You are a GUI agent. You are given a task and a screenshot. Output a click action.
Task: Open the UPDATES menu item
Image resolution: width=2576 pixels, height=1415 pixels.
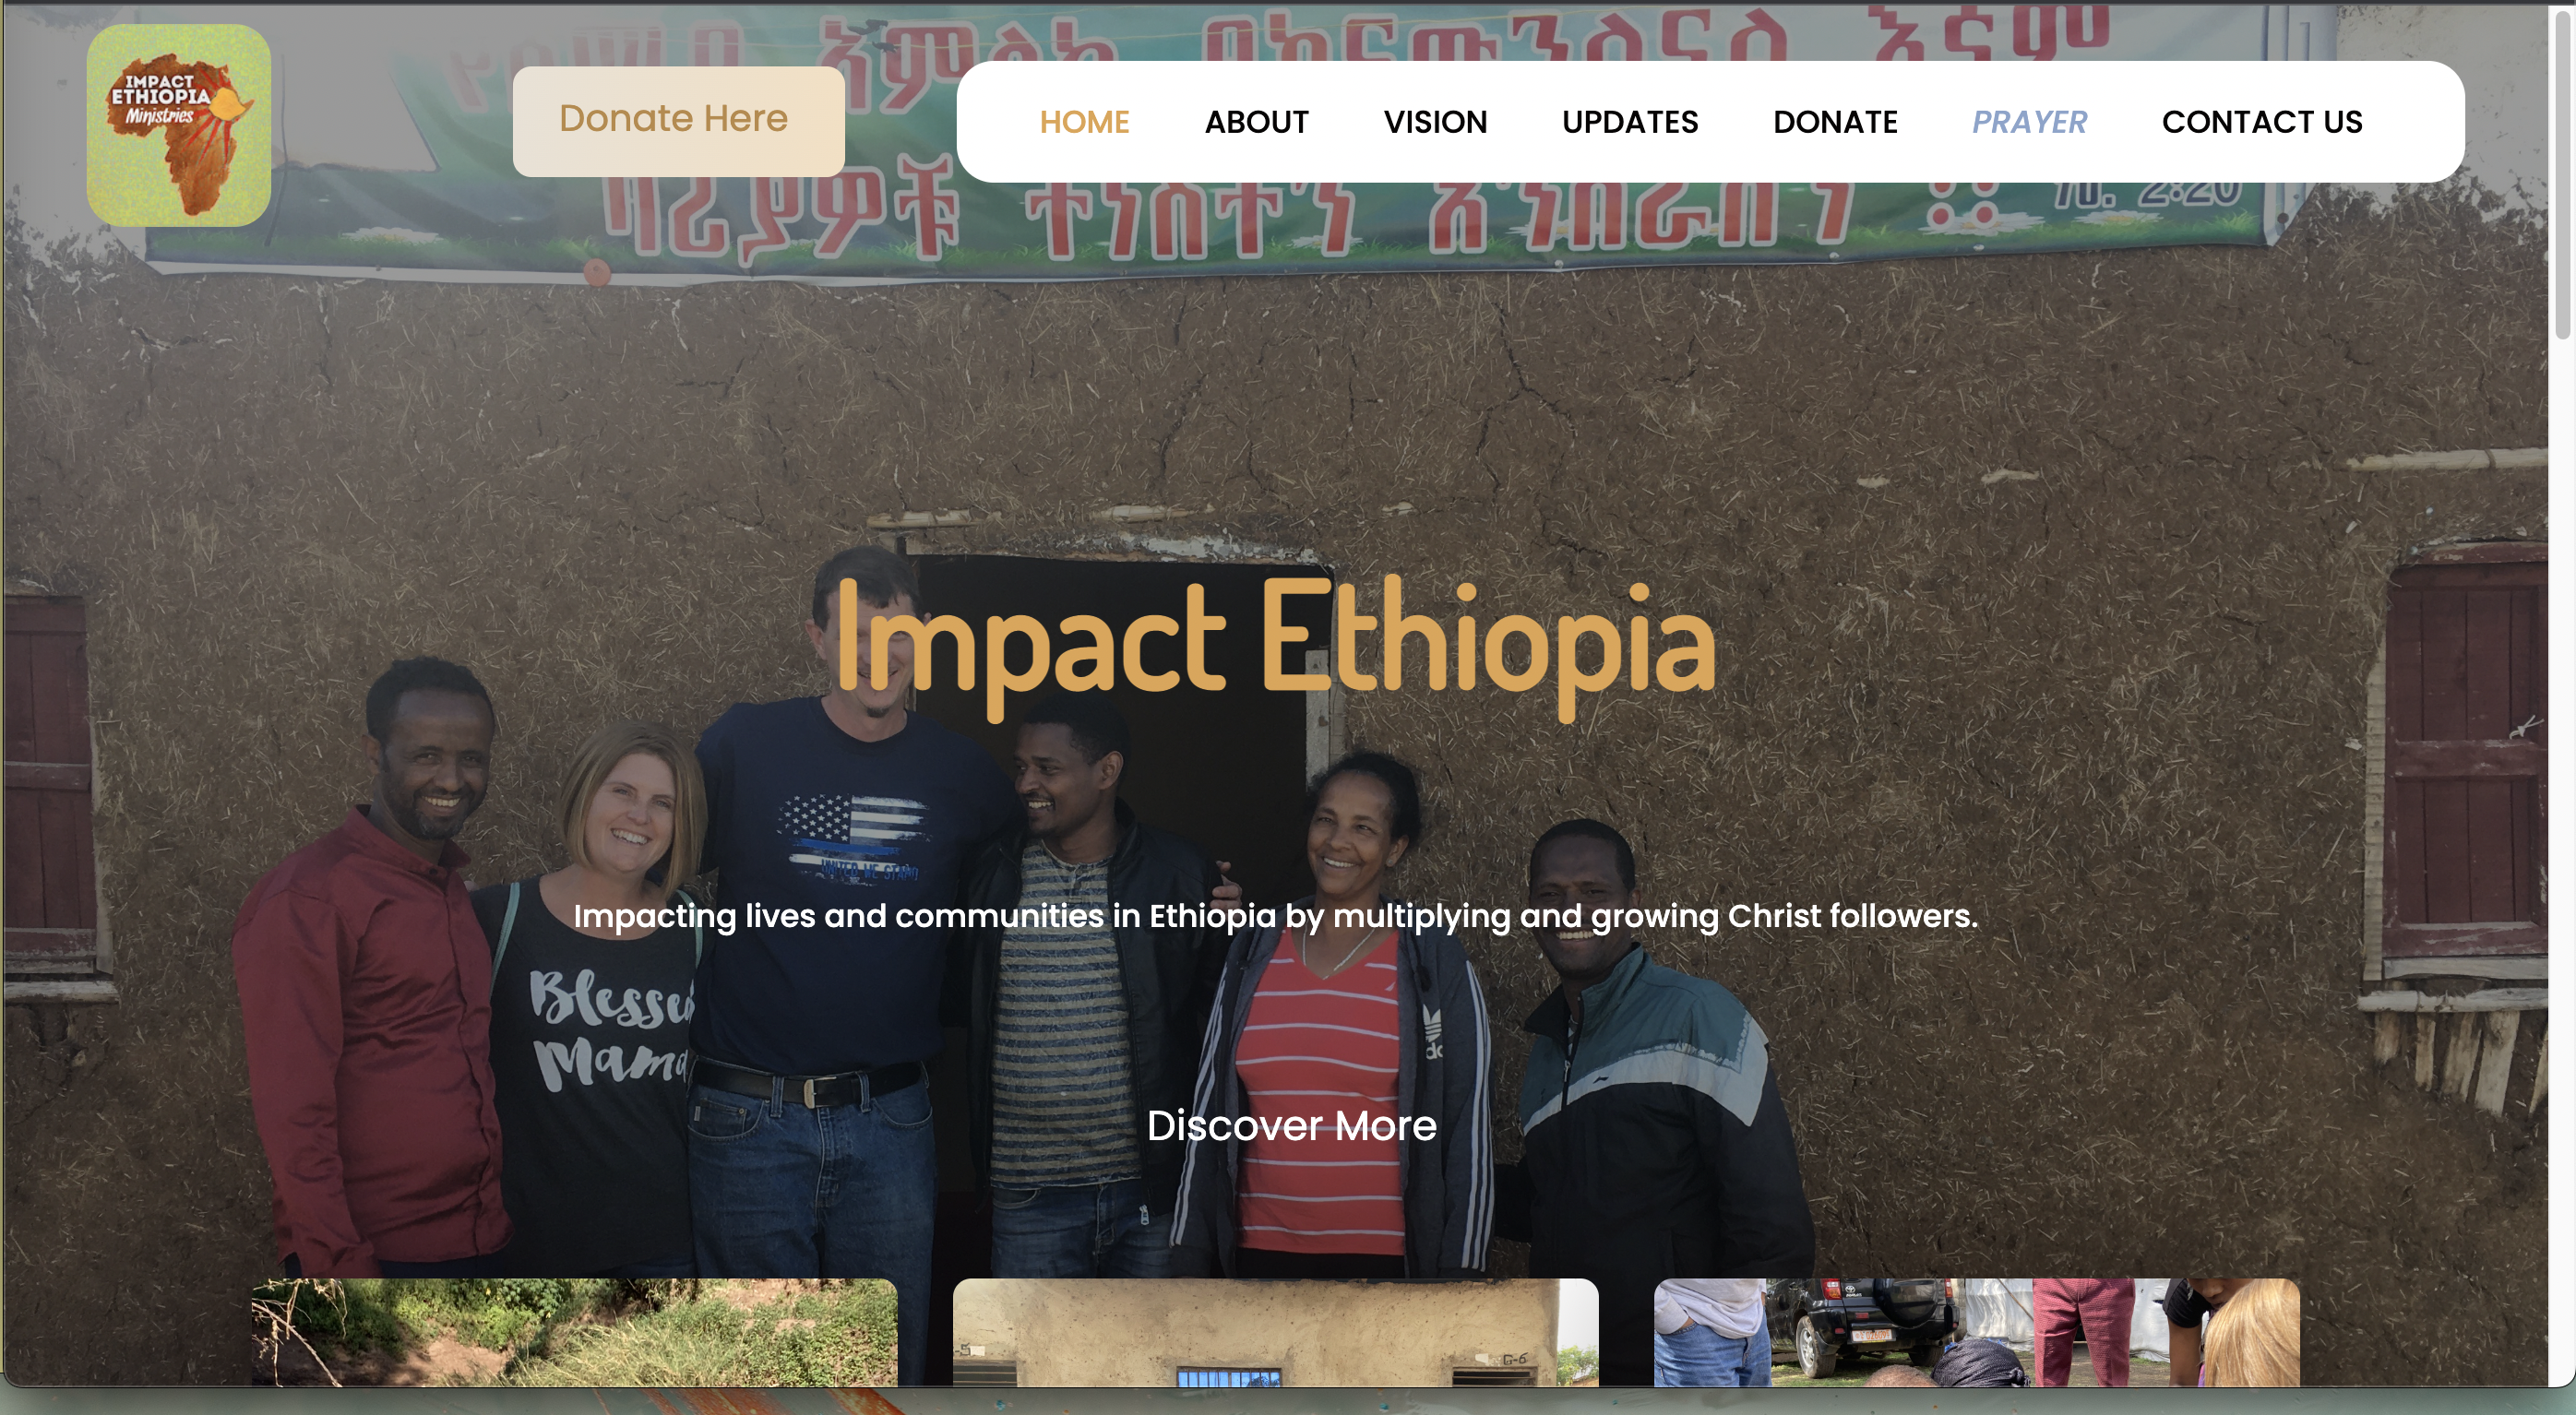coord(1630,122)
